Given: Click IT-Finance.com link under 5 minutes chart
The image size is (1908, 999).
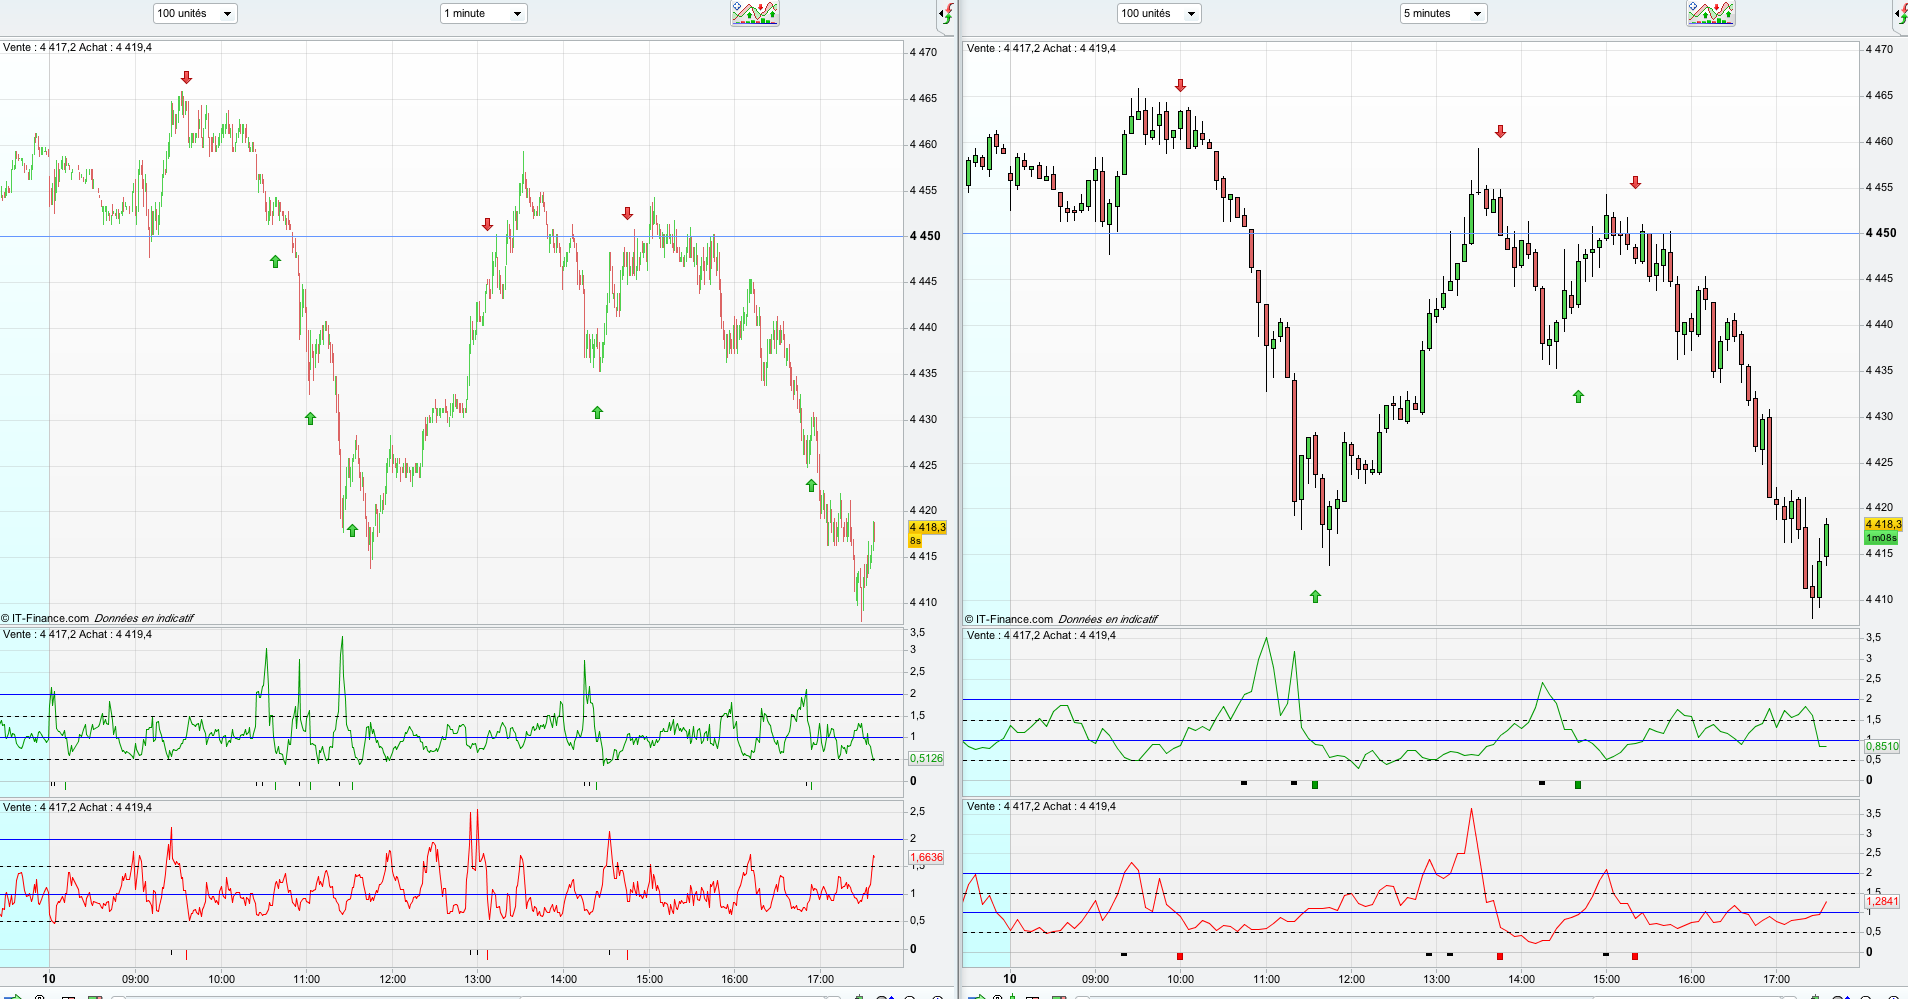Looking at the screenshot, I should click(1014, 619).
